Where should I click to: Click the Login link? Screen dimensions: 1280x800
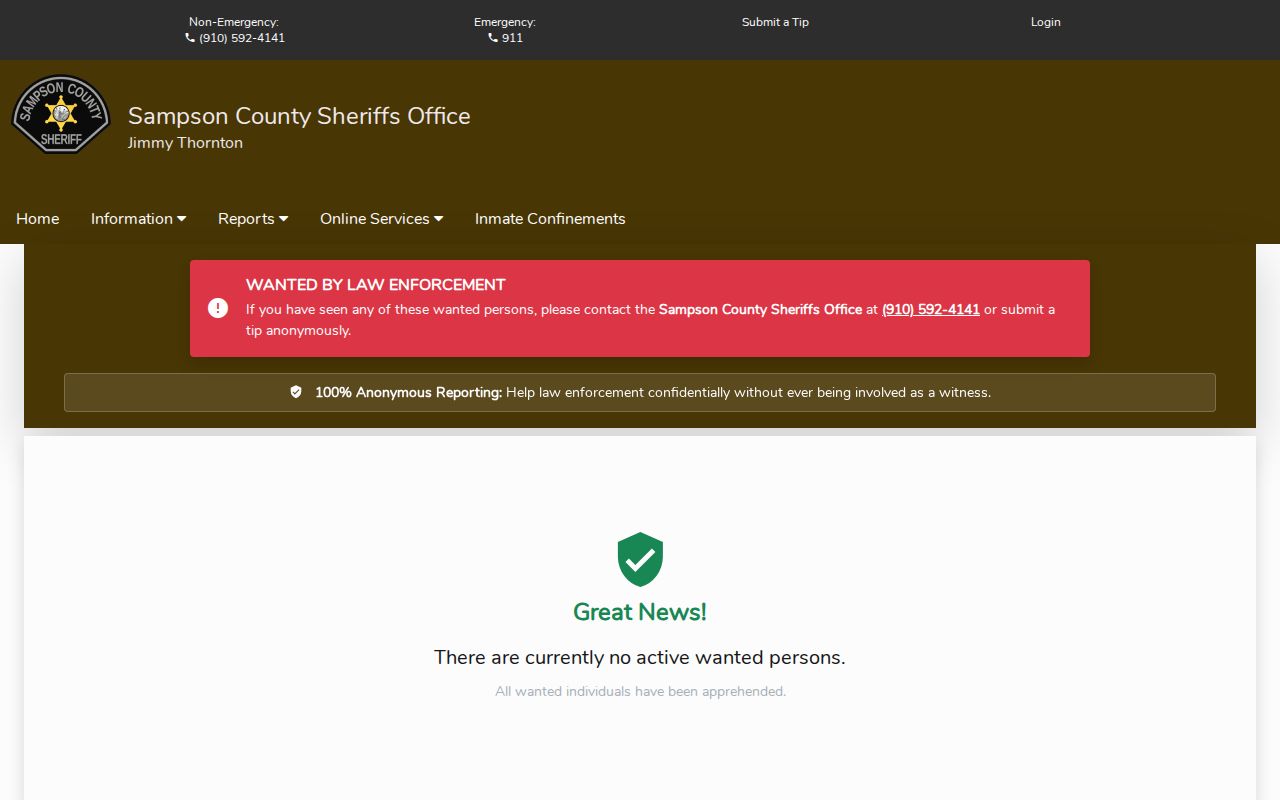1046,22
